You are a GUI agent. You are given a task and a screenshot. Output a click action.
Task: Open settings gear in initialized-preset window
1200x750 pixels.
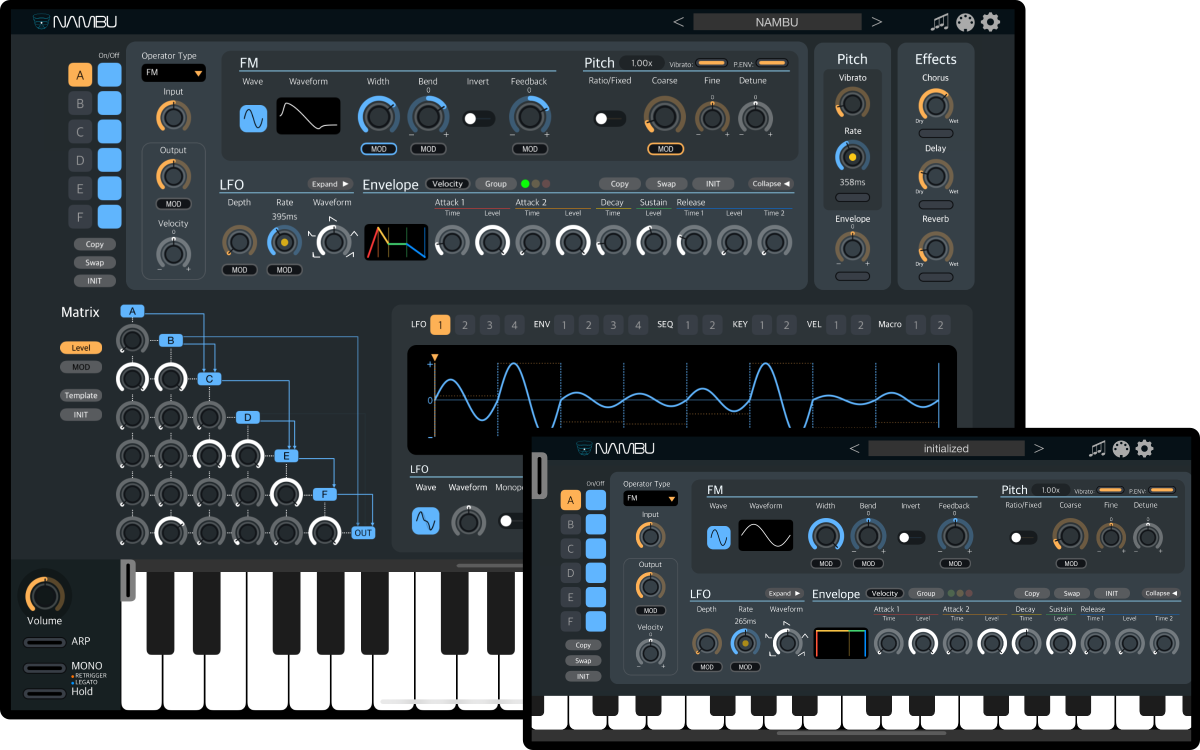click(1145, 448)
